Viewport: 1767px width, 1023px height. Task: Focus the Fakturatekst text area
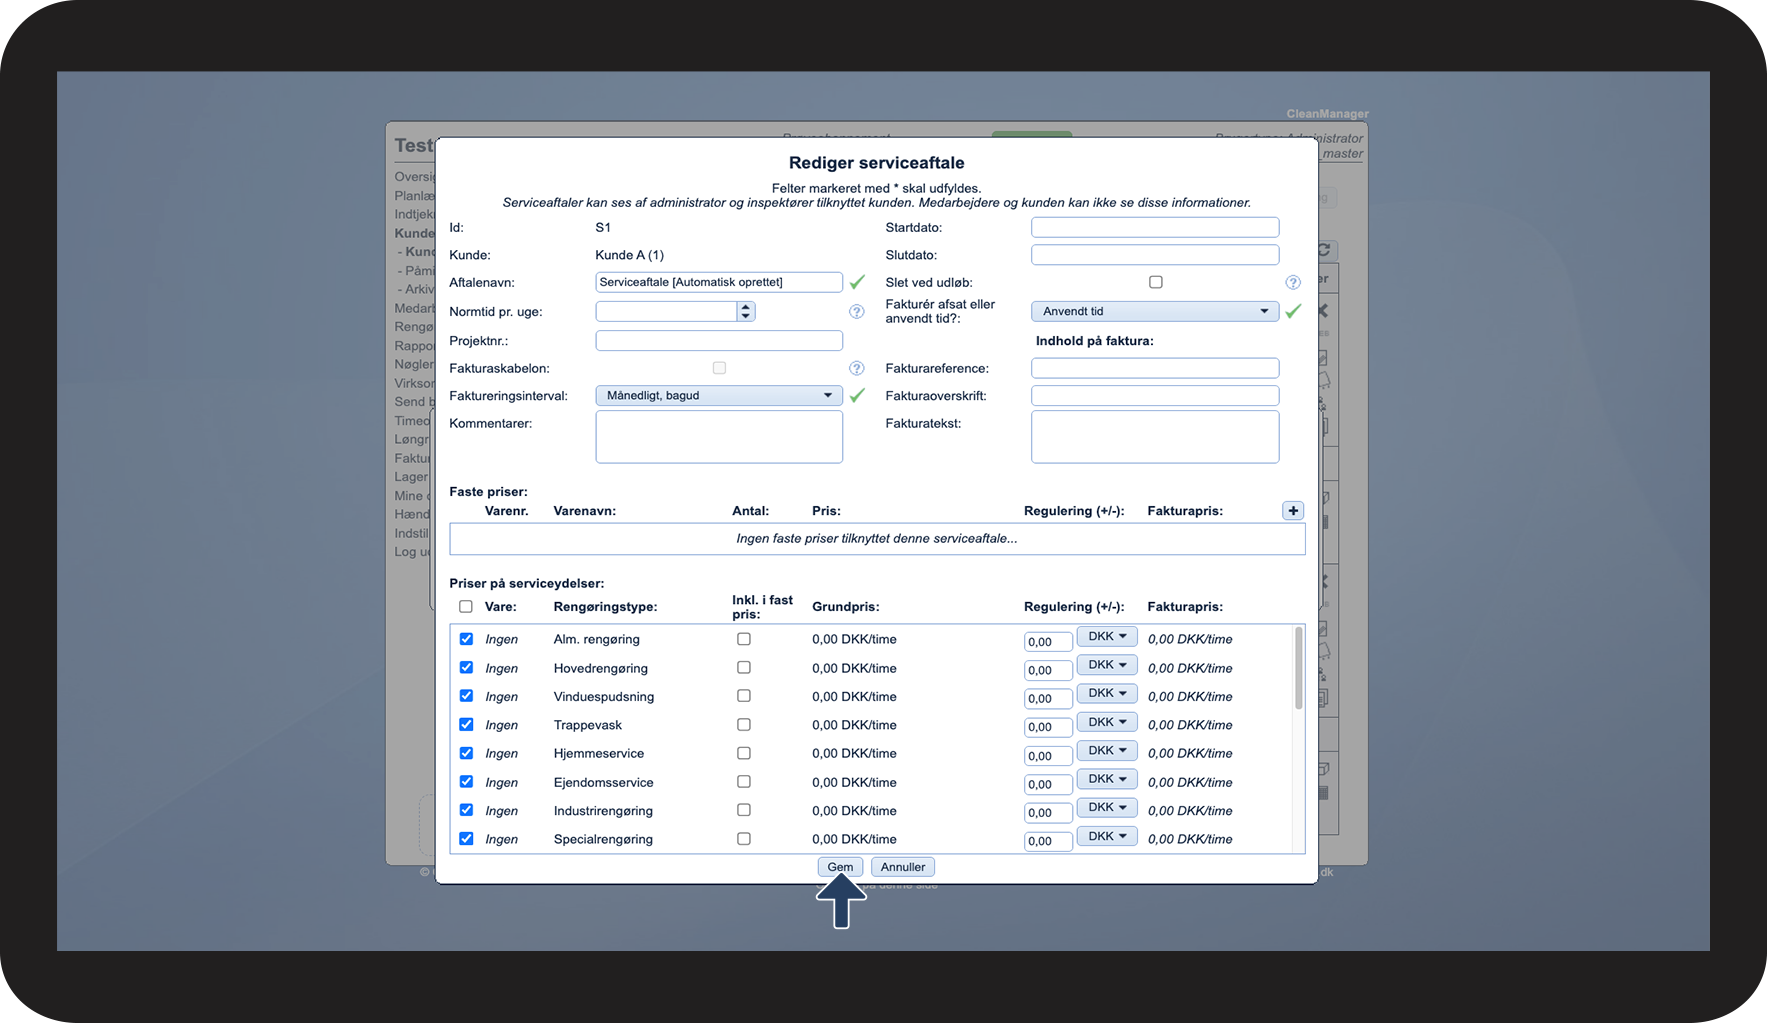tap(1154, 437)
